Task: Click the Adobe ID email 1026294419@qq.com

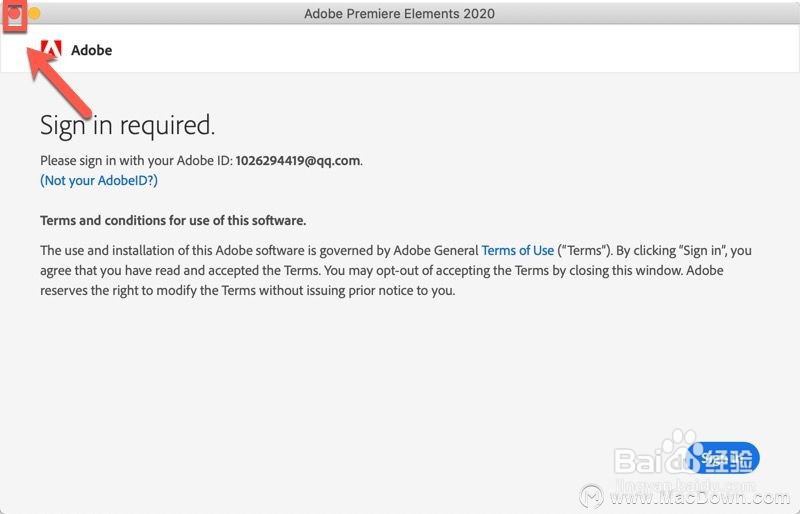Action: tap(297, 160)
